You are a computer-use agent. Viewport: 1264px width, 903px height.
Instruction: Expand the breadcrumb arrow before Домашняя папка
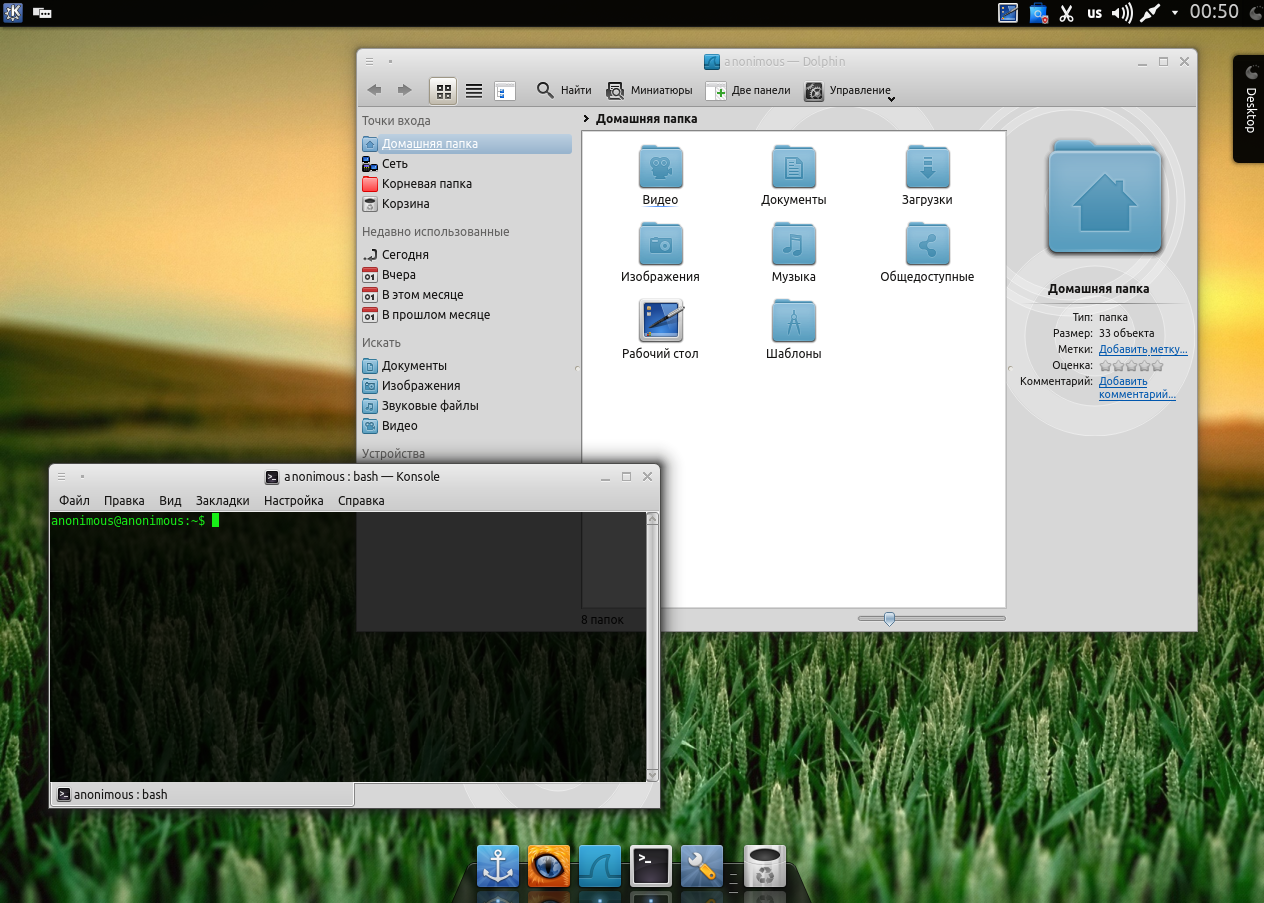point(586,119)
